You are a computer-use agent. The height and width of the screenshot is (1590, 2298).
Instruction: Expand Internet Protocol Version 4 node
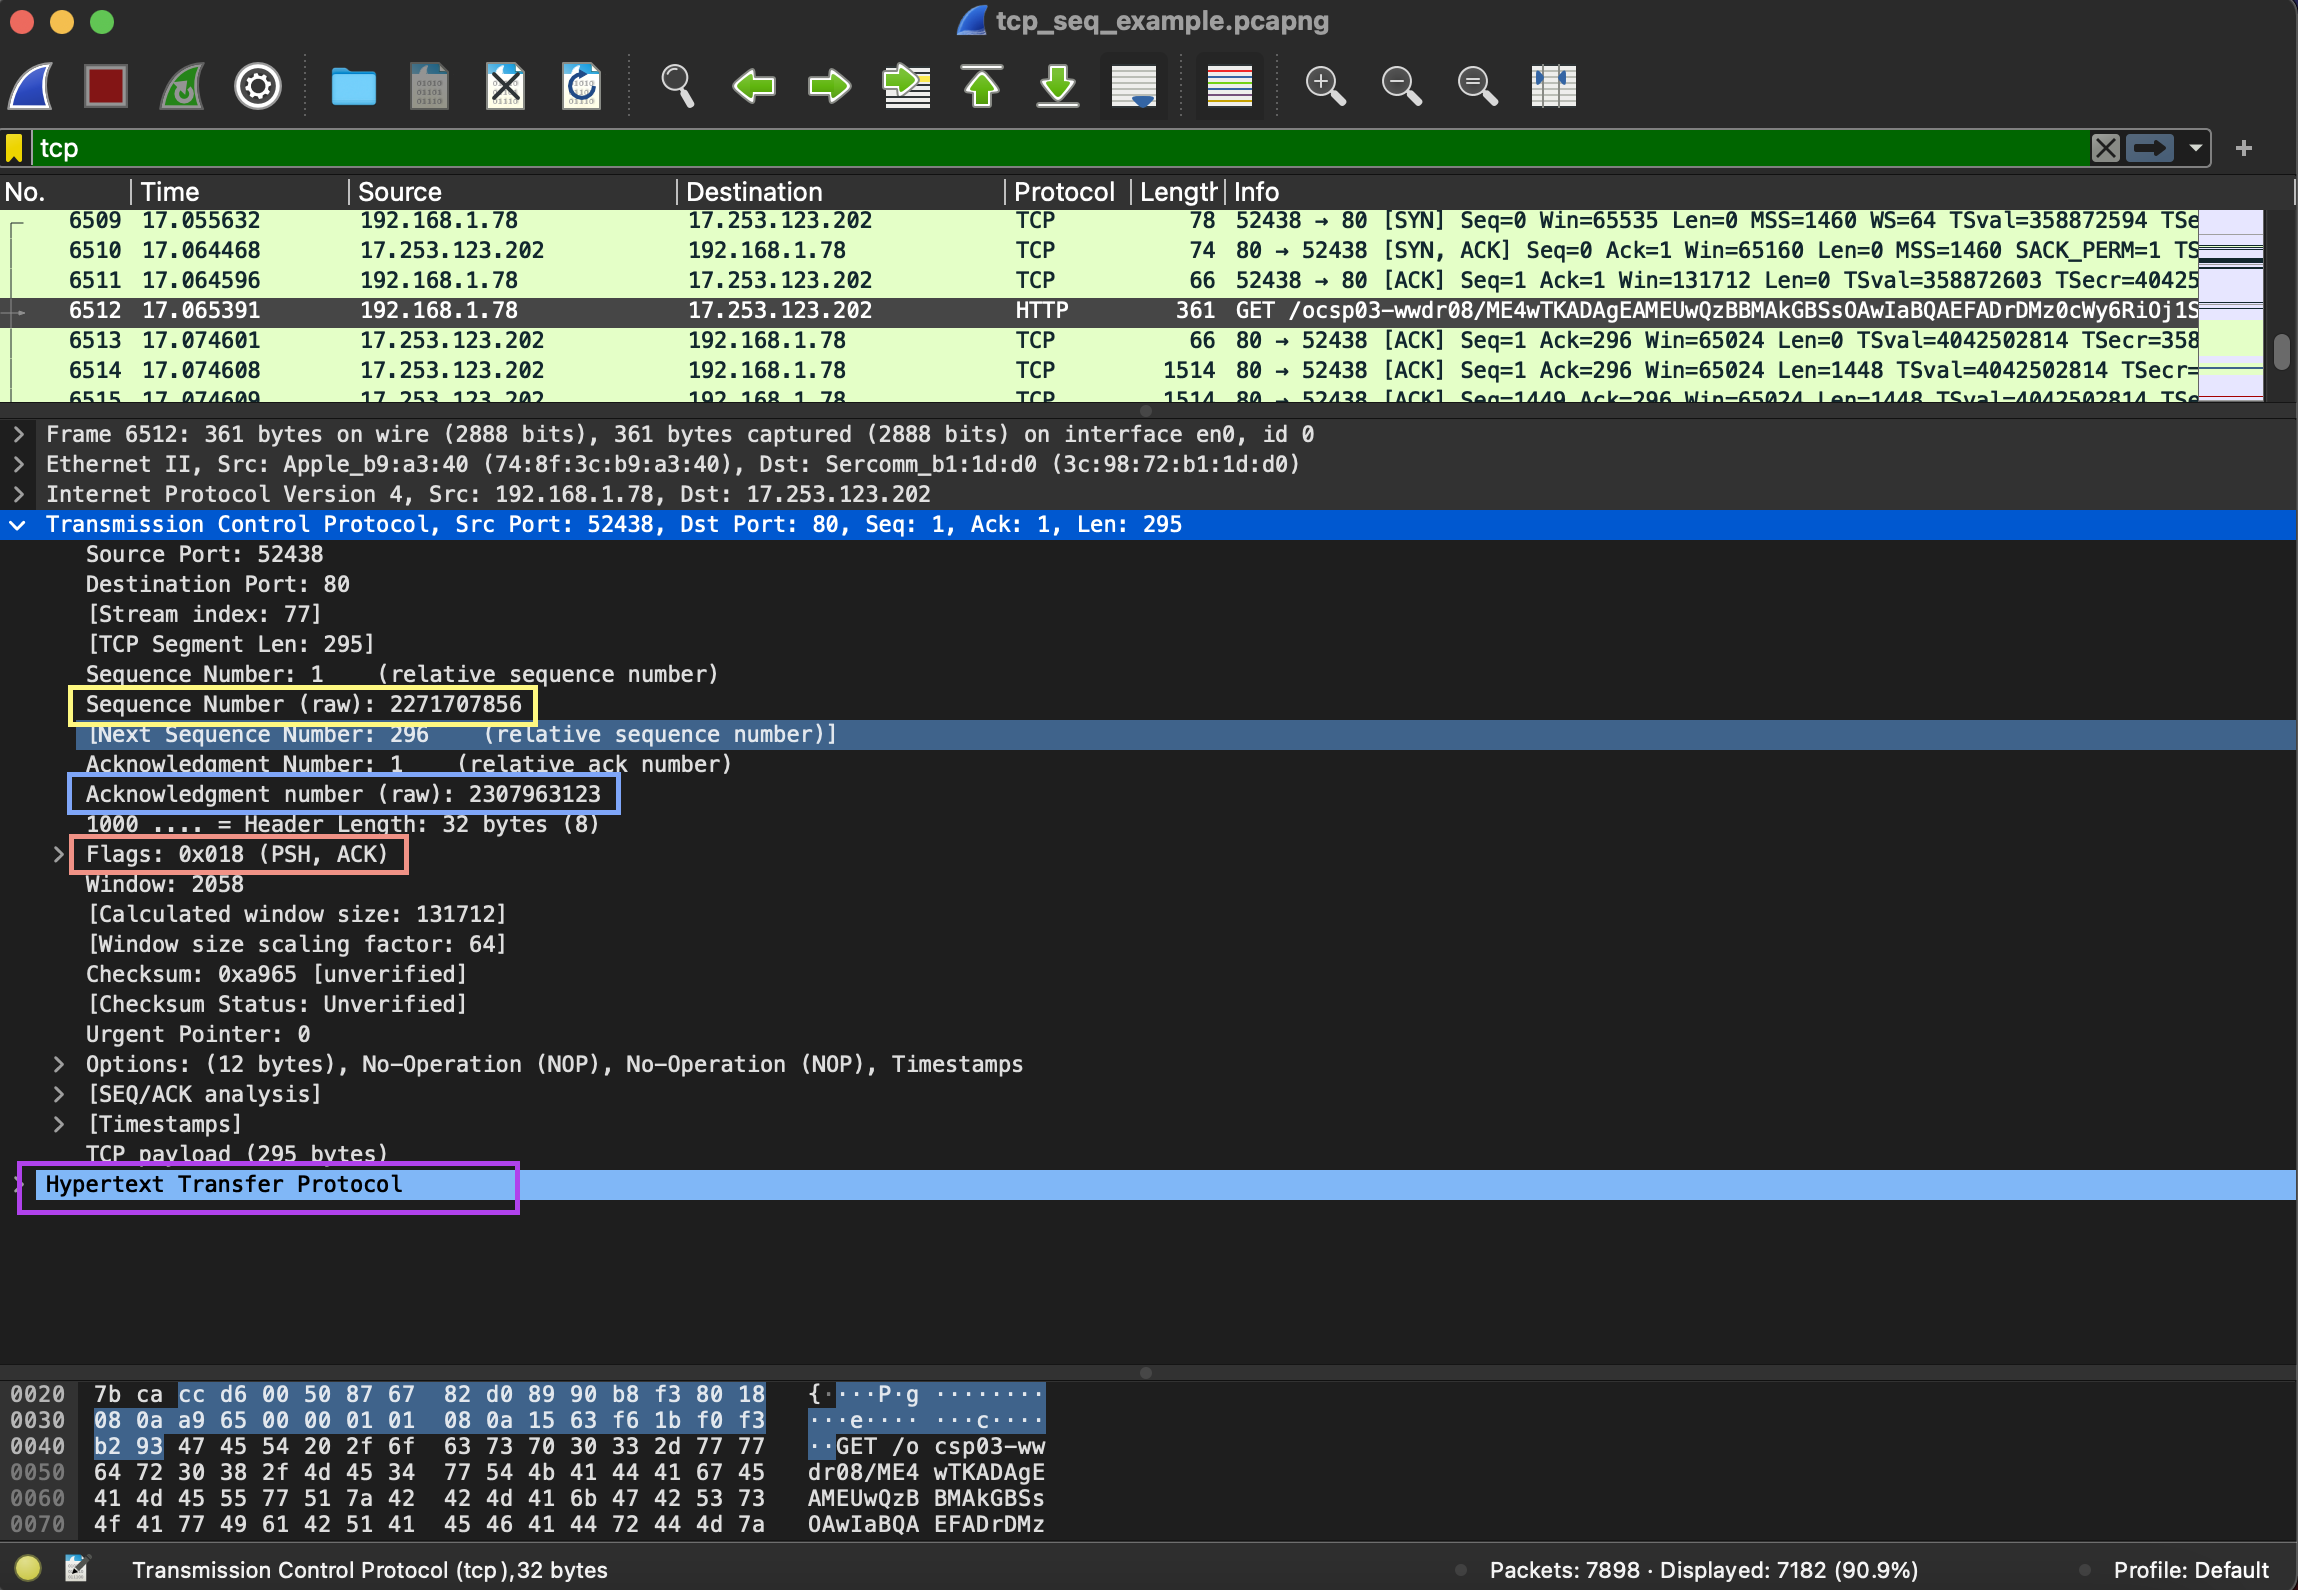18,494
